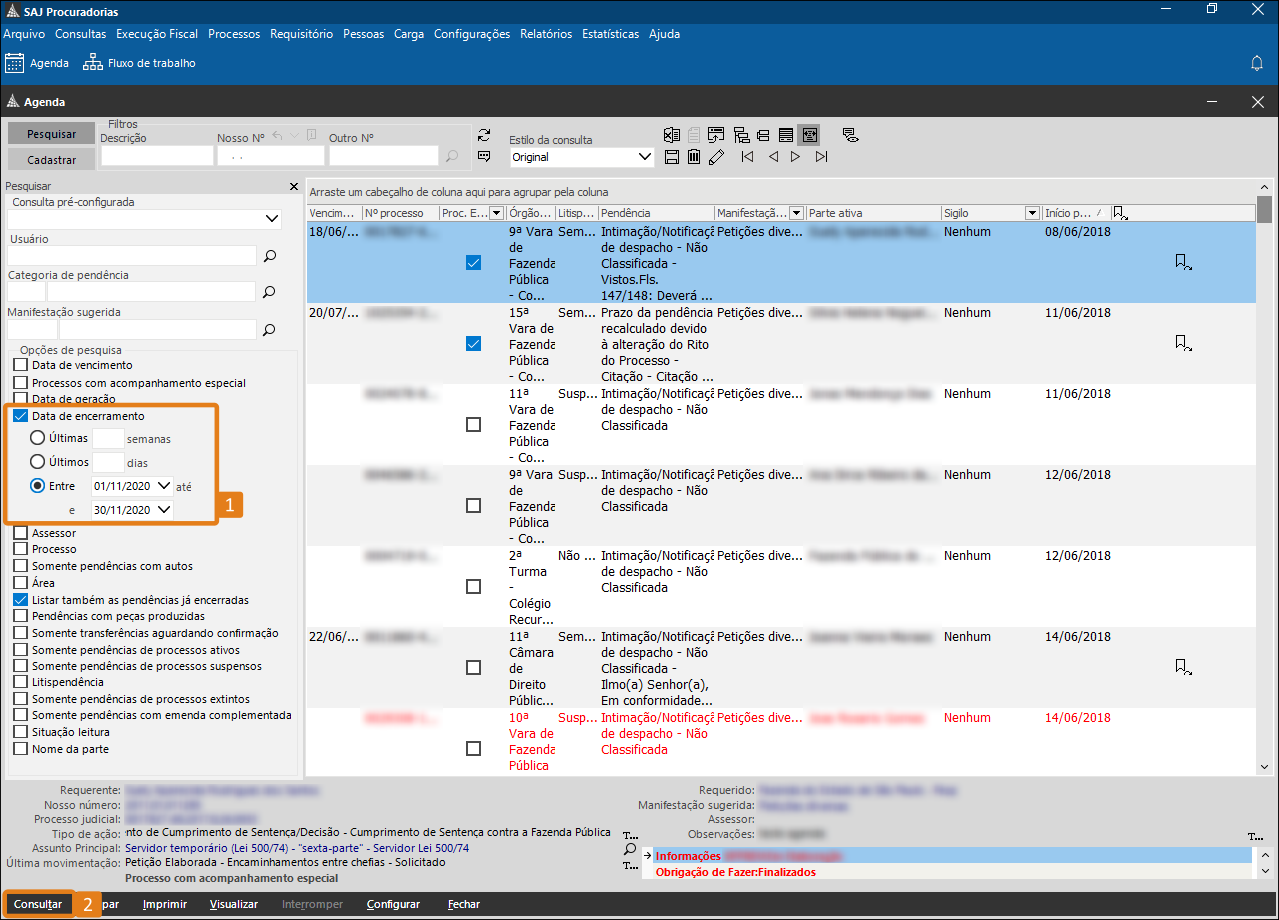Click in the Descrição filter field
This screenshot has height=920, width=1279.
coord(157,156)
